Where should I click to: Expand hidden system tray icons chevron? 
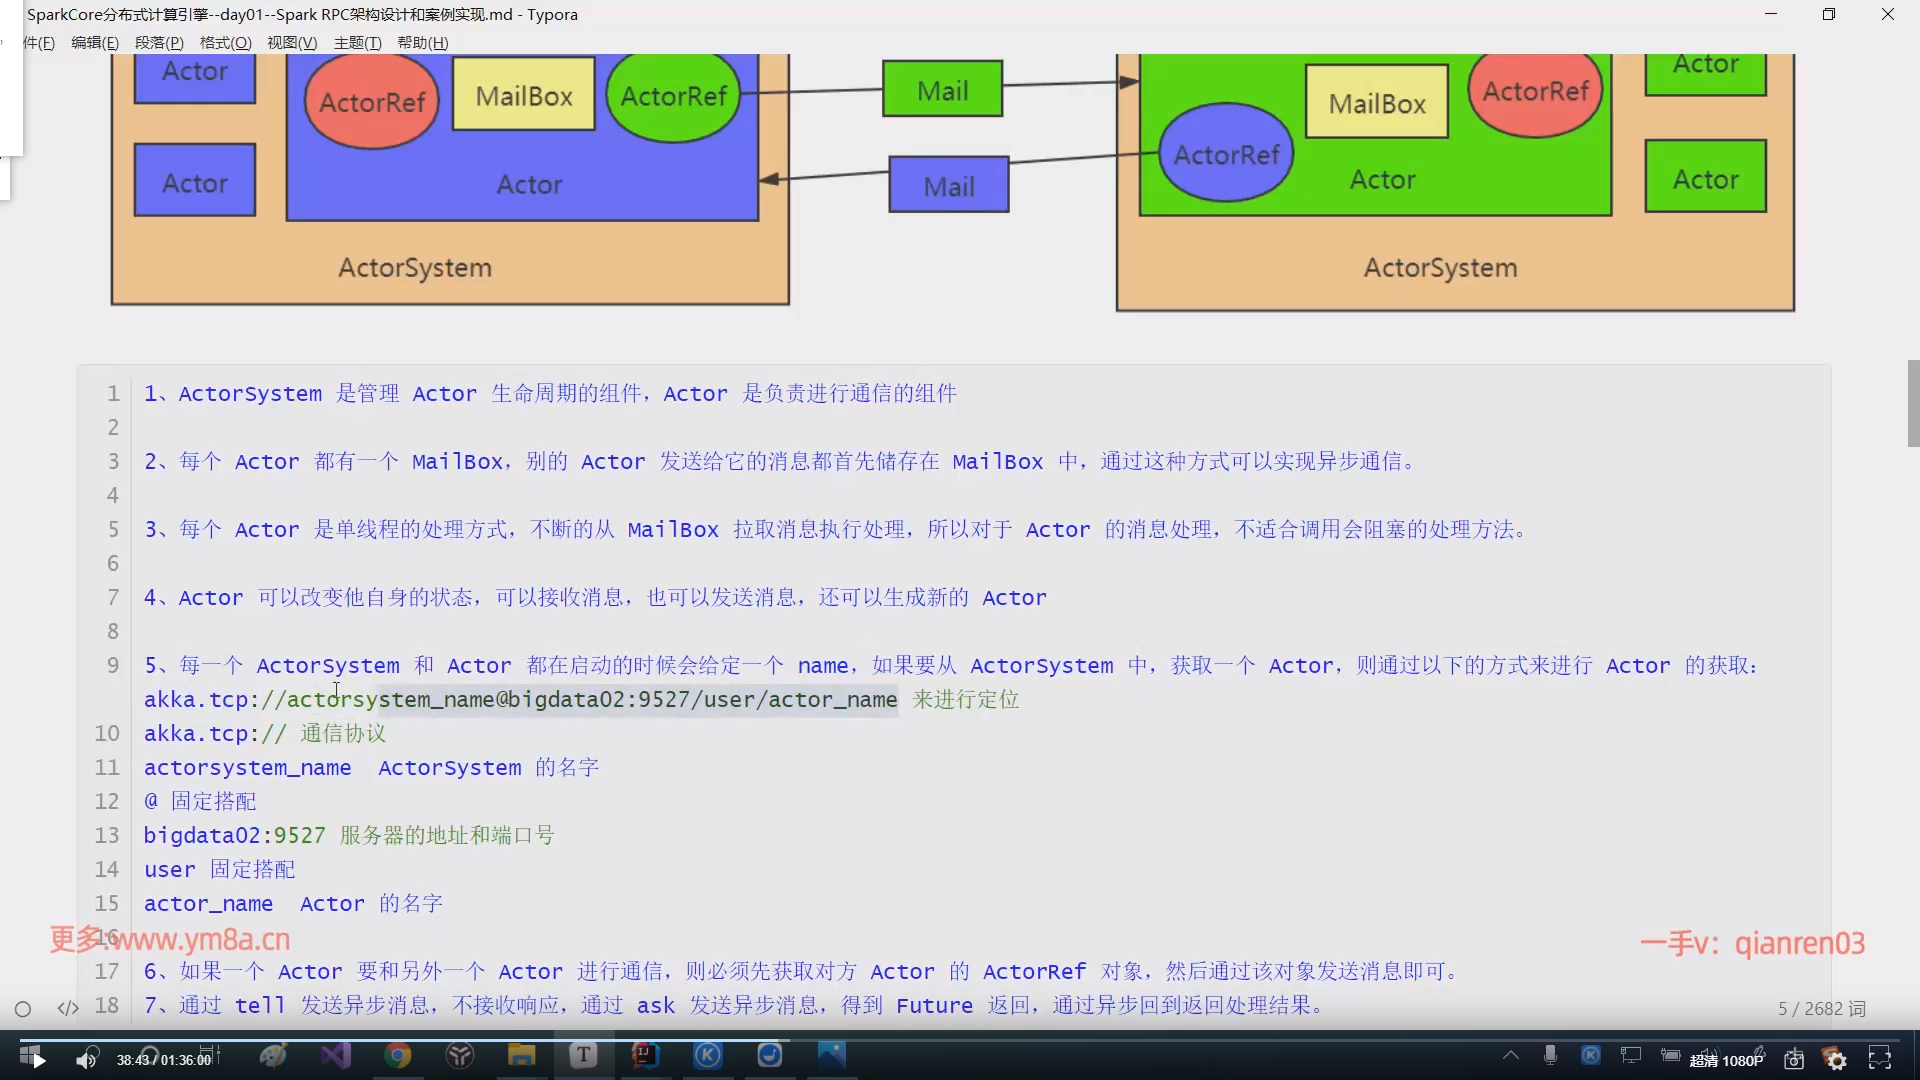coord(1511,1055)
